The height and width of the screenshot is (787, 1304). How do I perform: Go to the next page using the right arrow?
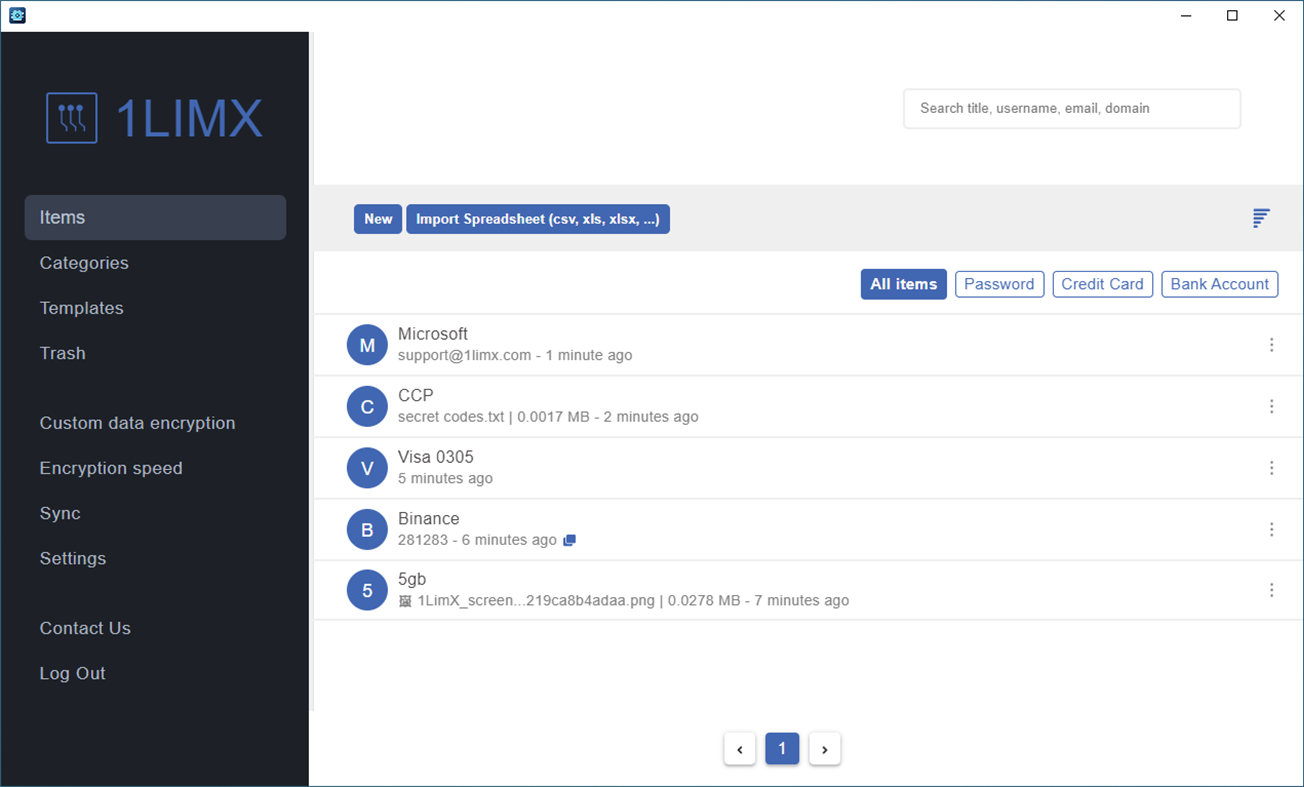[824, 748]
